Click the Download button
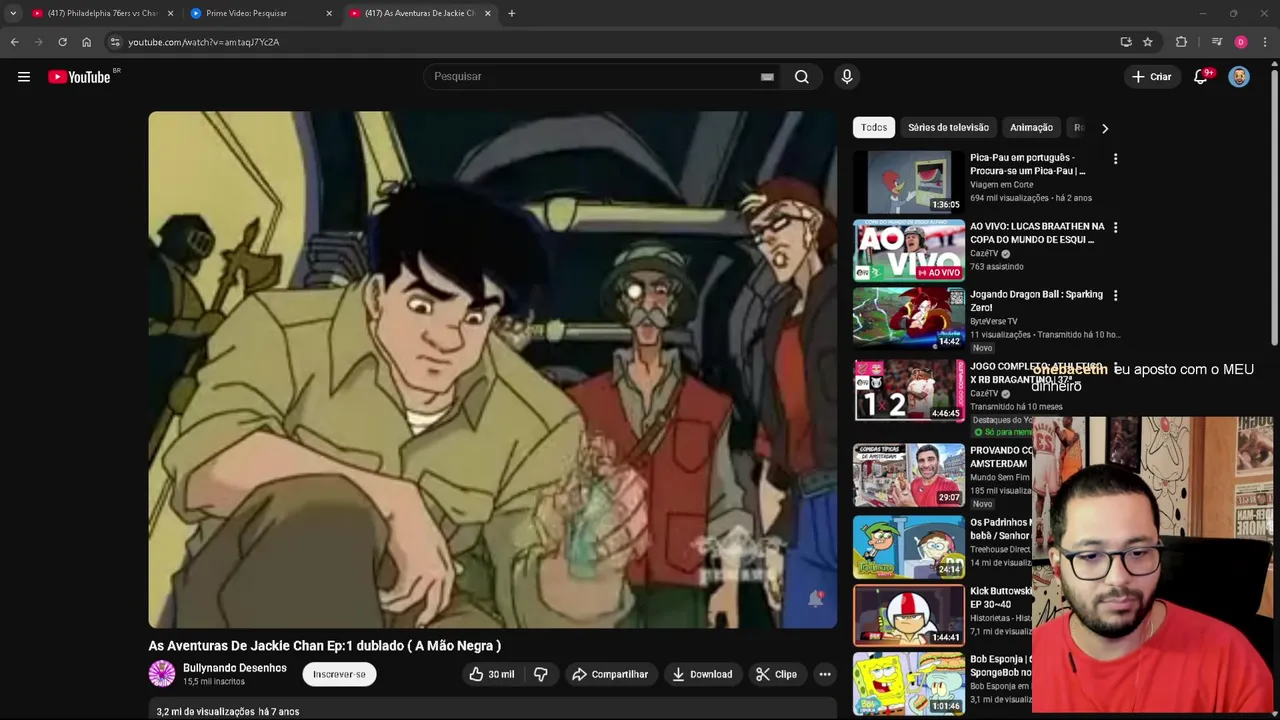 click(702, 674)
